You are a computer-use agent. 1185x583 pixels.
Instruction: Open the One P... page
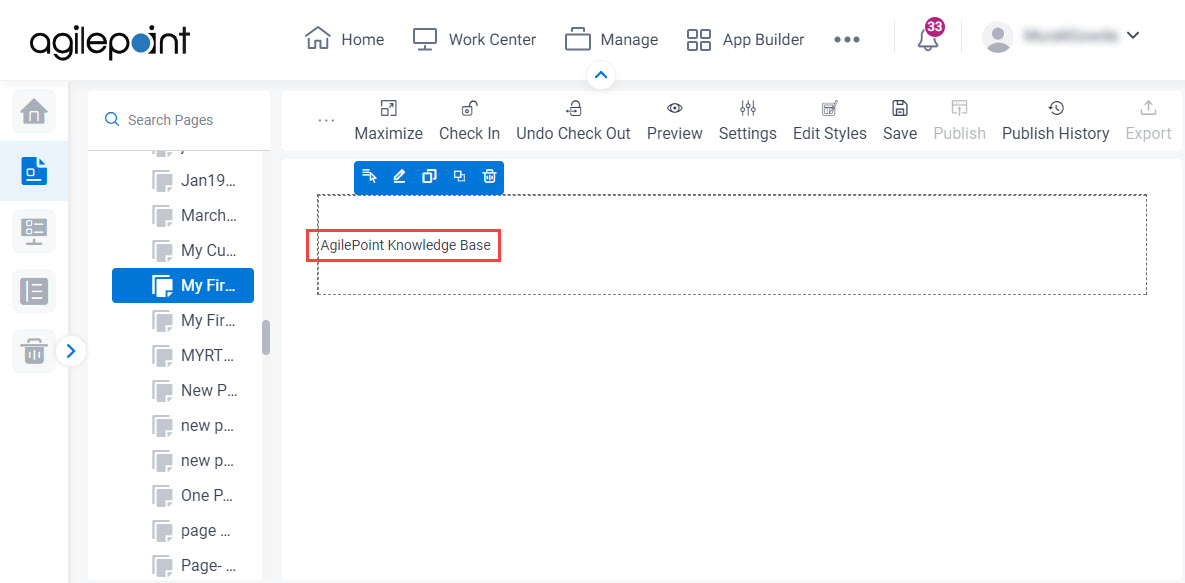click(195, 495)
